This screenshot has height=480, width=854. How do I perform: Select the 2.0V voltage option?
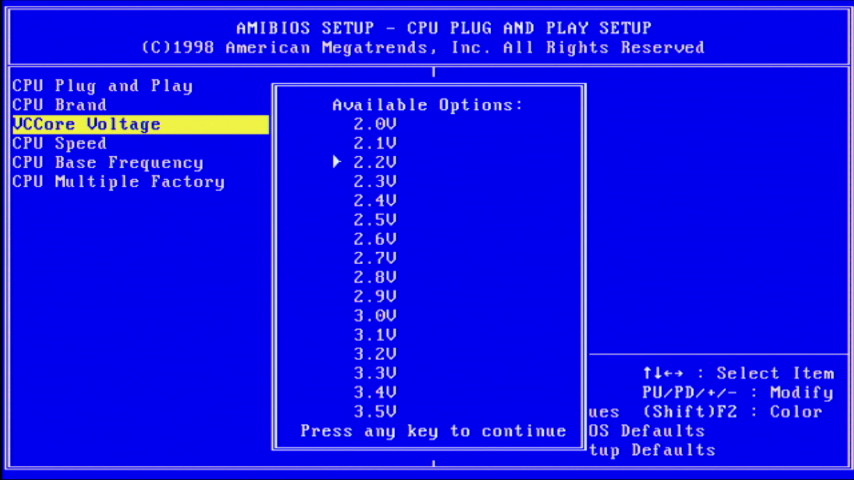[375, 124]
